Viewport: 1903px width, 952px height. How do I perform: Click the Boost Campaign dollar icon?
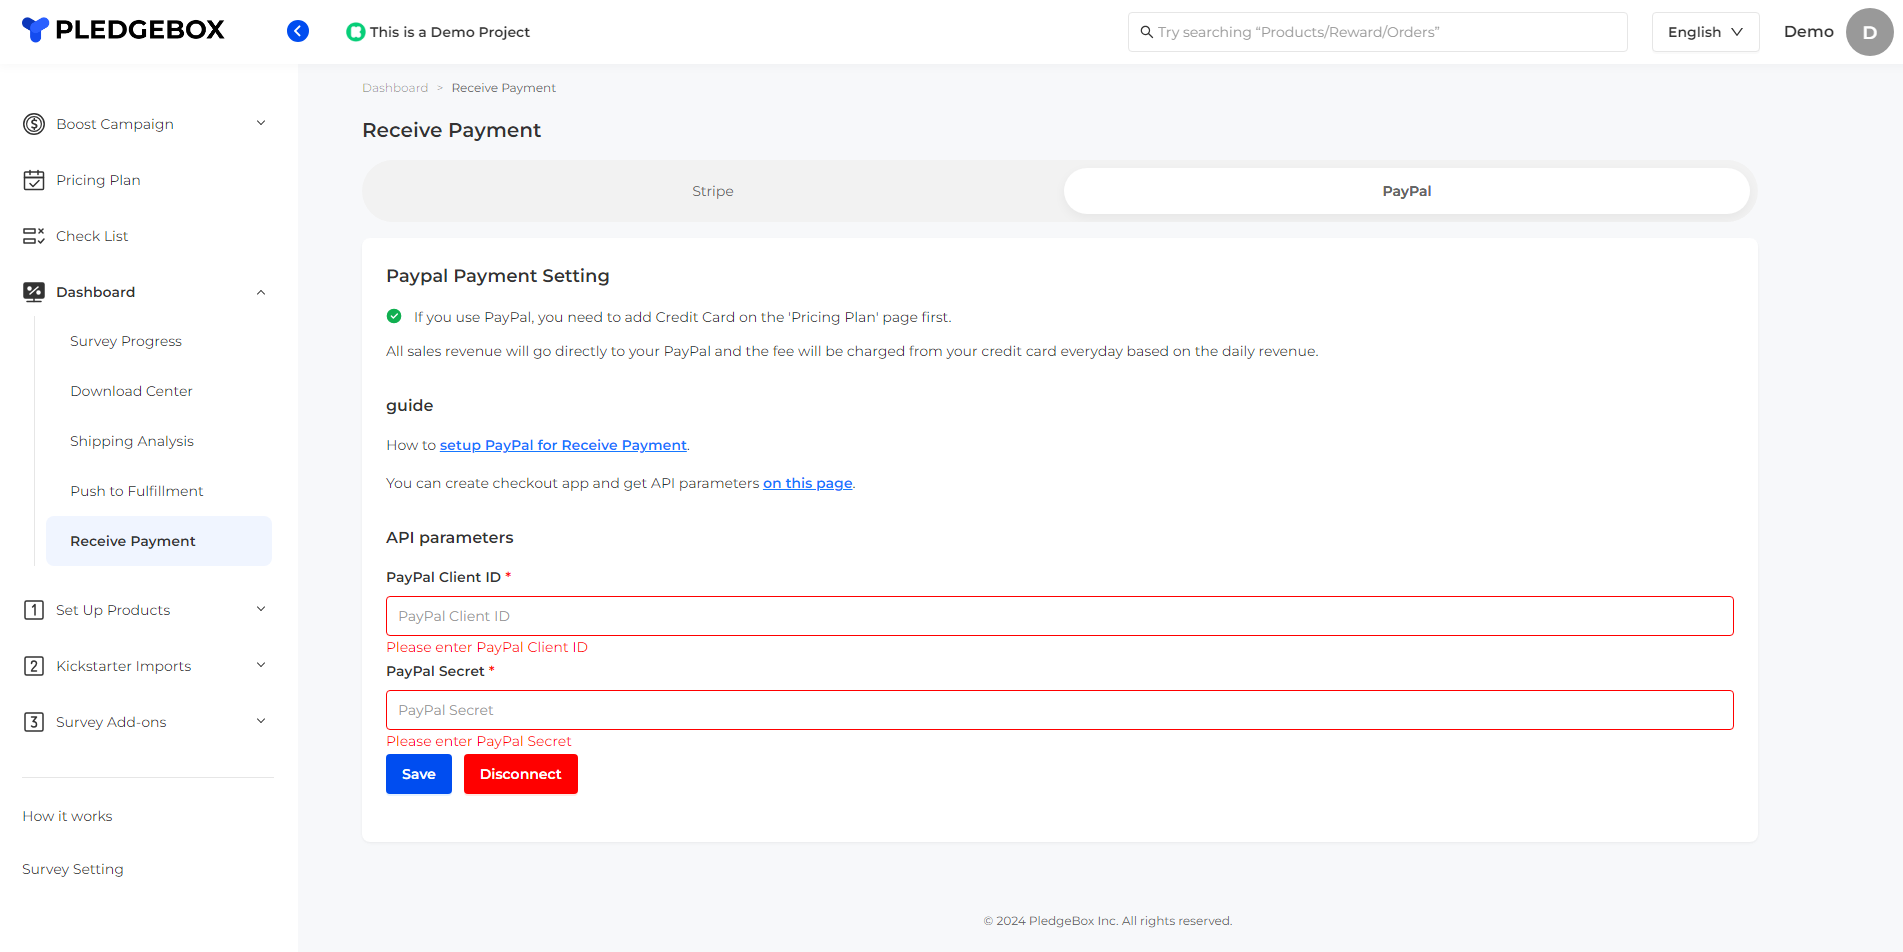pos(34,124)
